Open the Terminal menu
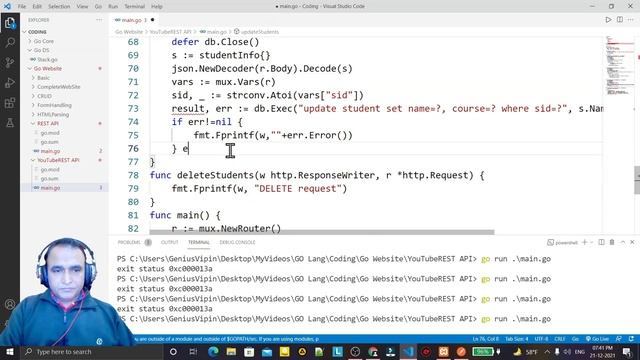Screen dimensions: 640x360 tap(134, 6)
